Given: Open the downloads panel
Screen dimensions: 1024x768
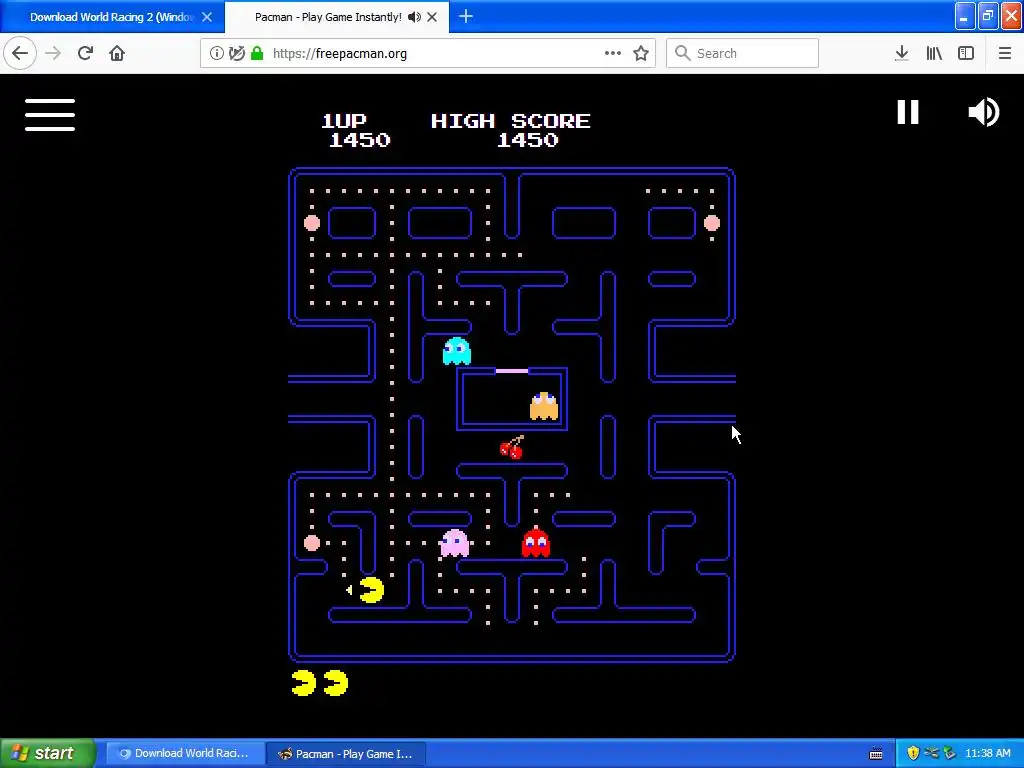Looking at the screenshot, I should [x=902, y=53].
